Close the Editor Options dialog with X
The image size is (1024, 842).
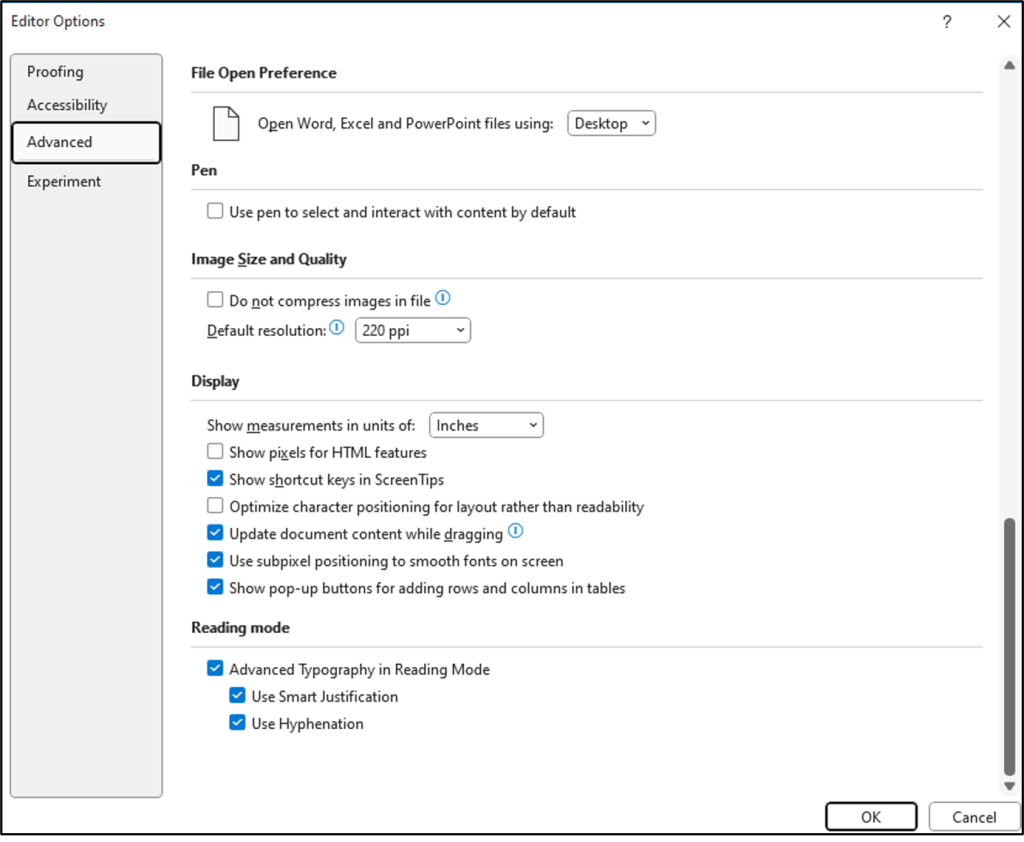click(1003, 22)
